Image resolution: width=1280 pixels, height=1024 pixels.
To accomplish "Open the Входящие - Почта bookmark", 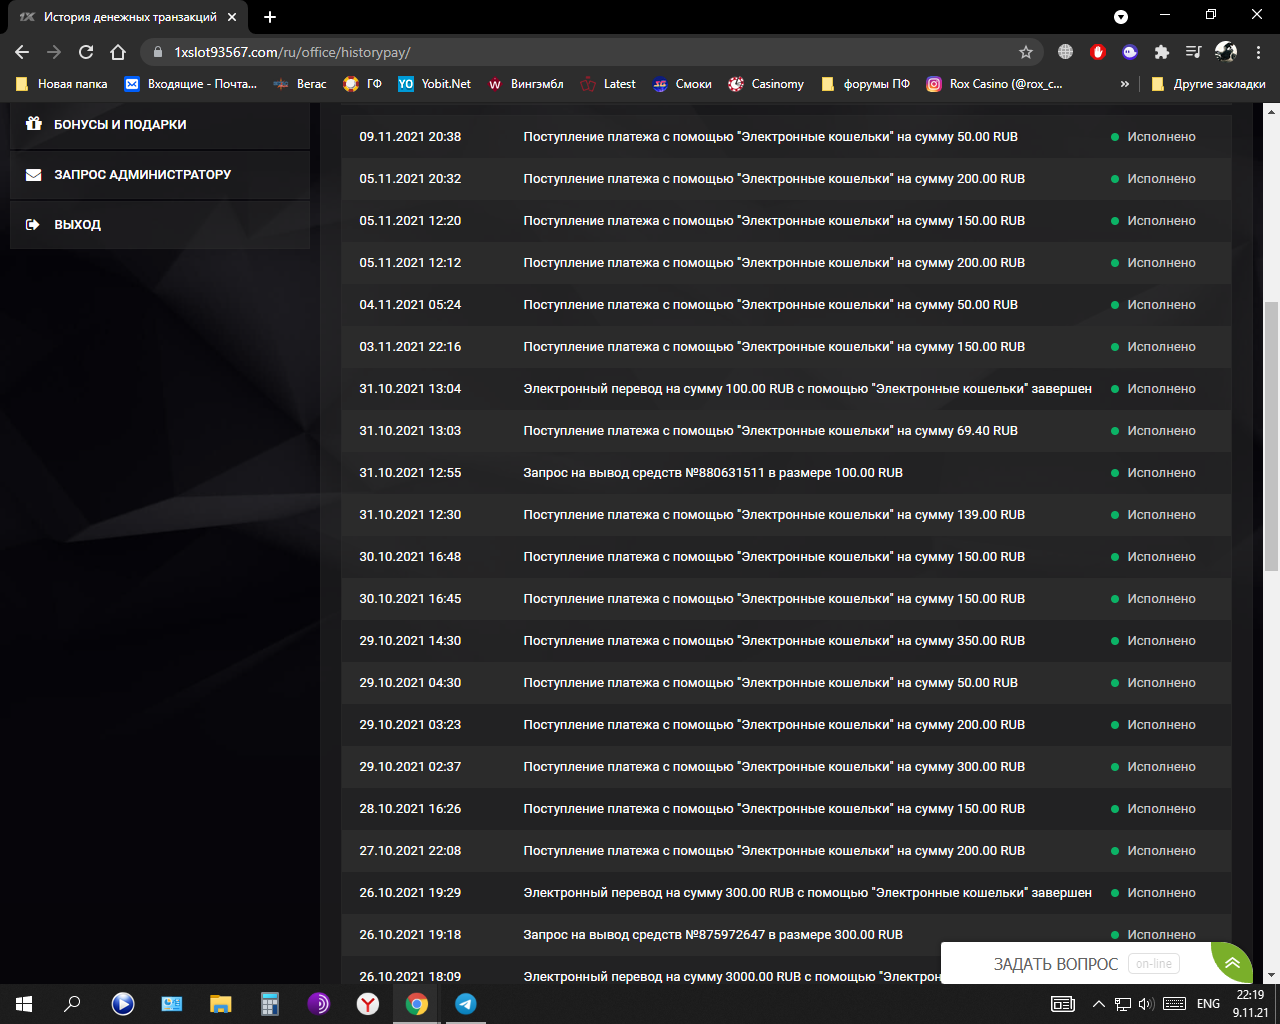I will pos(191,84).
